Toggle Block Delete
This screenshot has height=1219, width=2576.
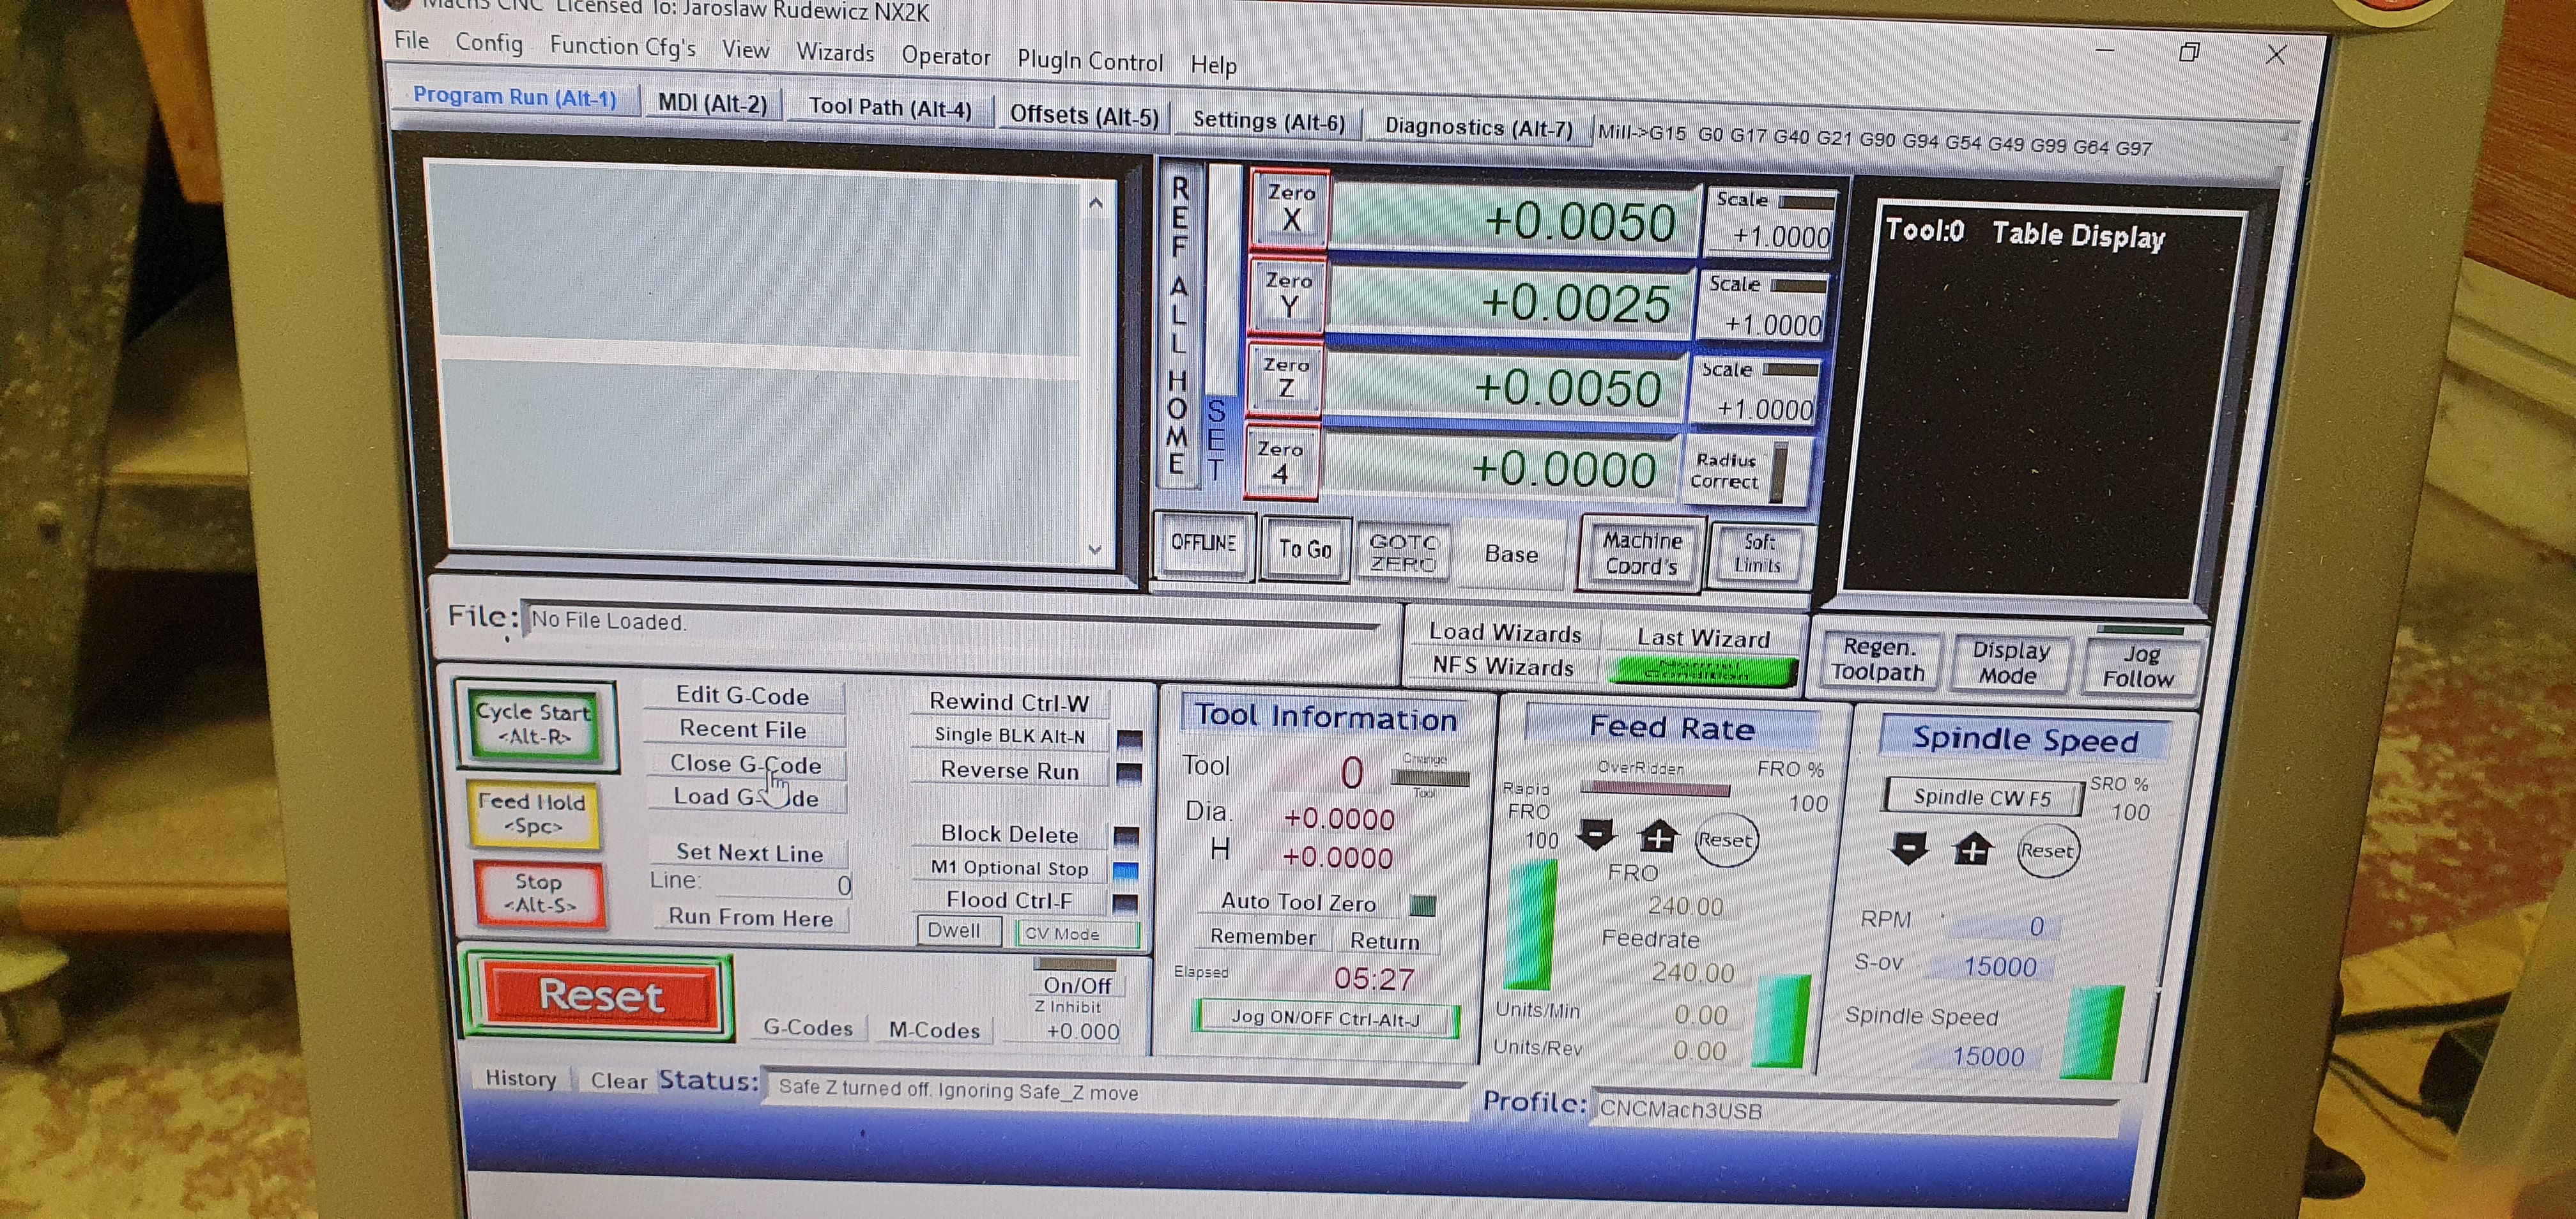(x=1010, y=834)
